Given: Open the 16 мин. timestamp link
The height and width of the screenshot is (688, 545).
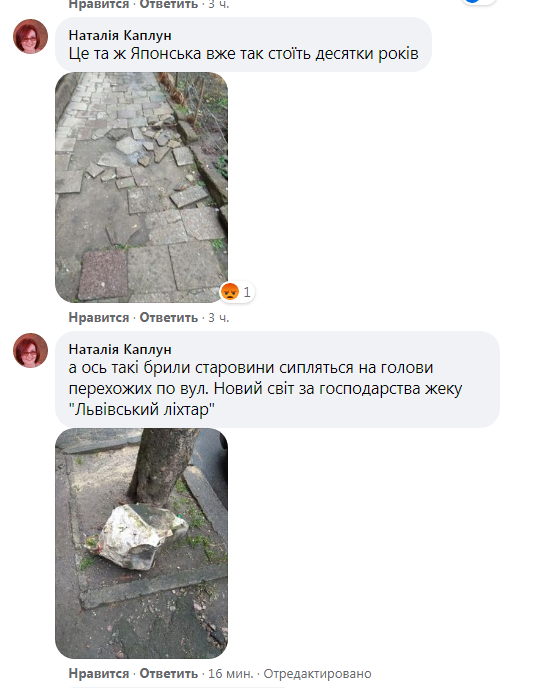Looking at the screenshot, I should pyautogui.click(x=230, y=674).
